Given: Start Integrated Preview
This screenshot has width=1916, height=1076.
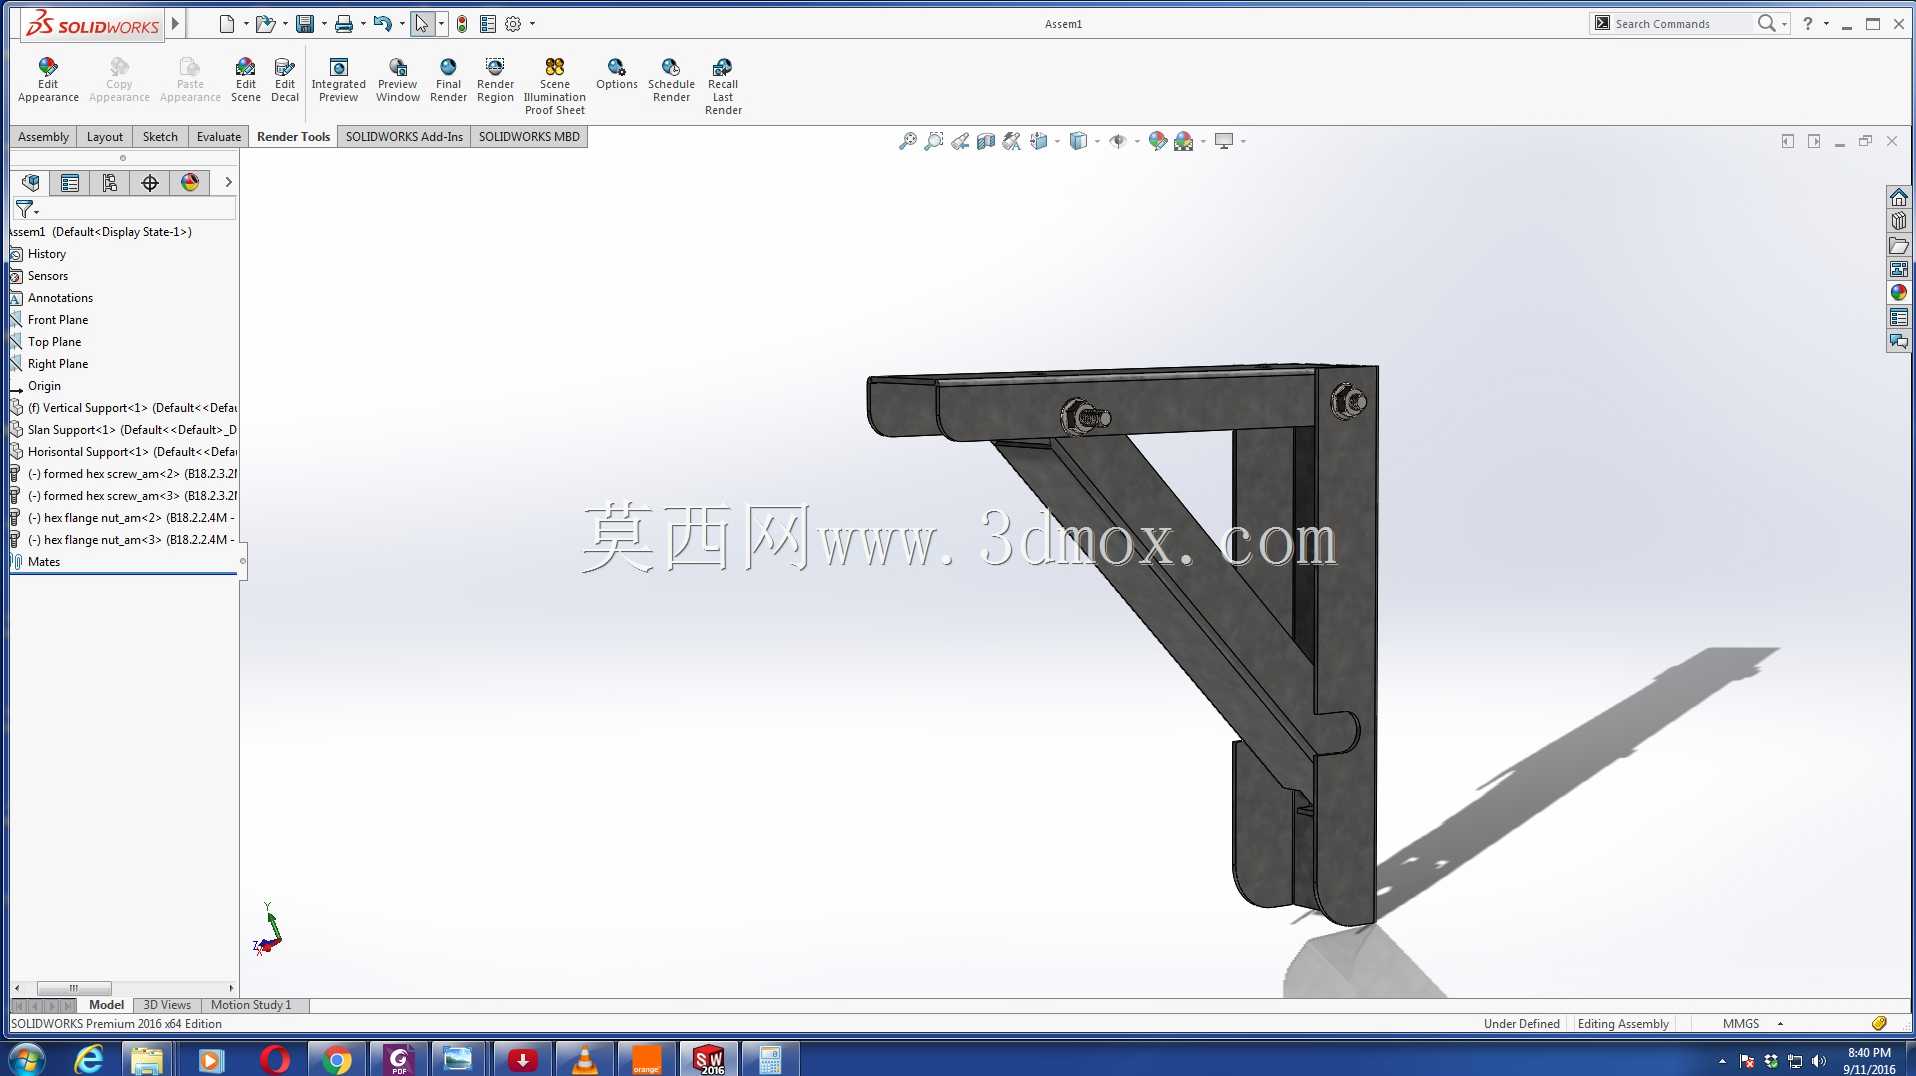Looking at the screenshot, I should pyautogui.click(x=338, y=79).
